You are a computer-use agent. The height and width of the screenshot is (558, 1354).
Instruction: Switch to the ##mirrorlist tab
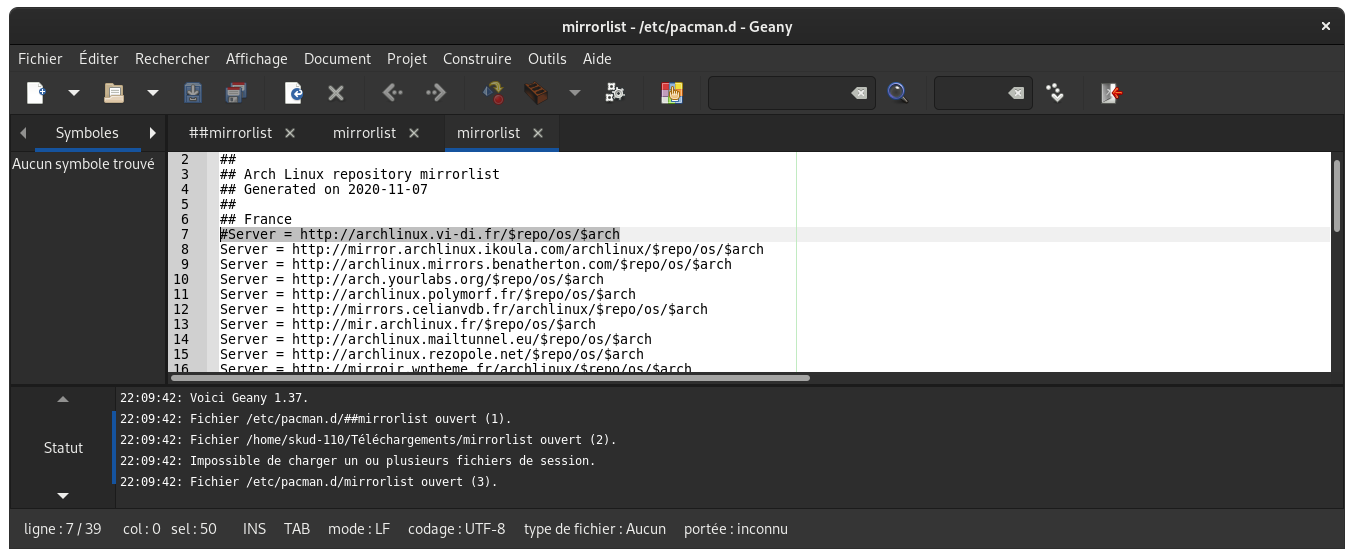[x=230, y=133]
